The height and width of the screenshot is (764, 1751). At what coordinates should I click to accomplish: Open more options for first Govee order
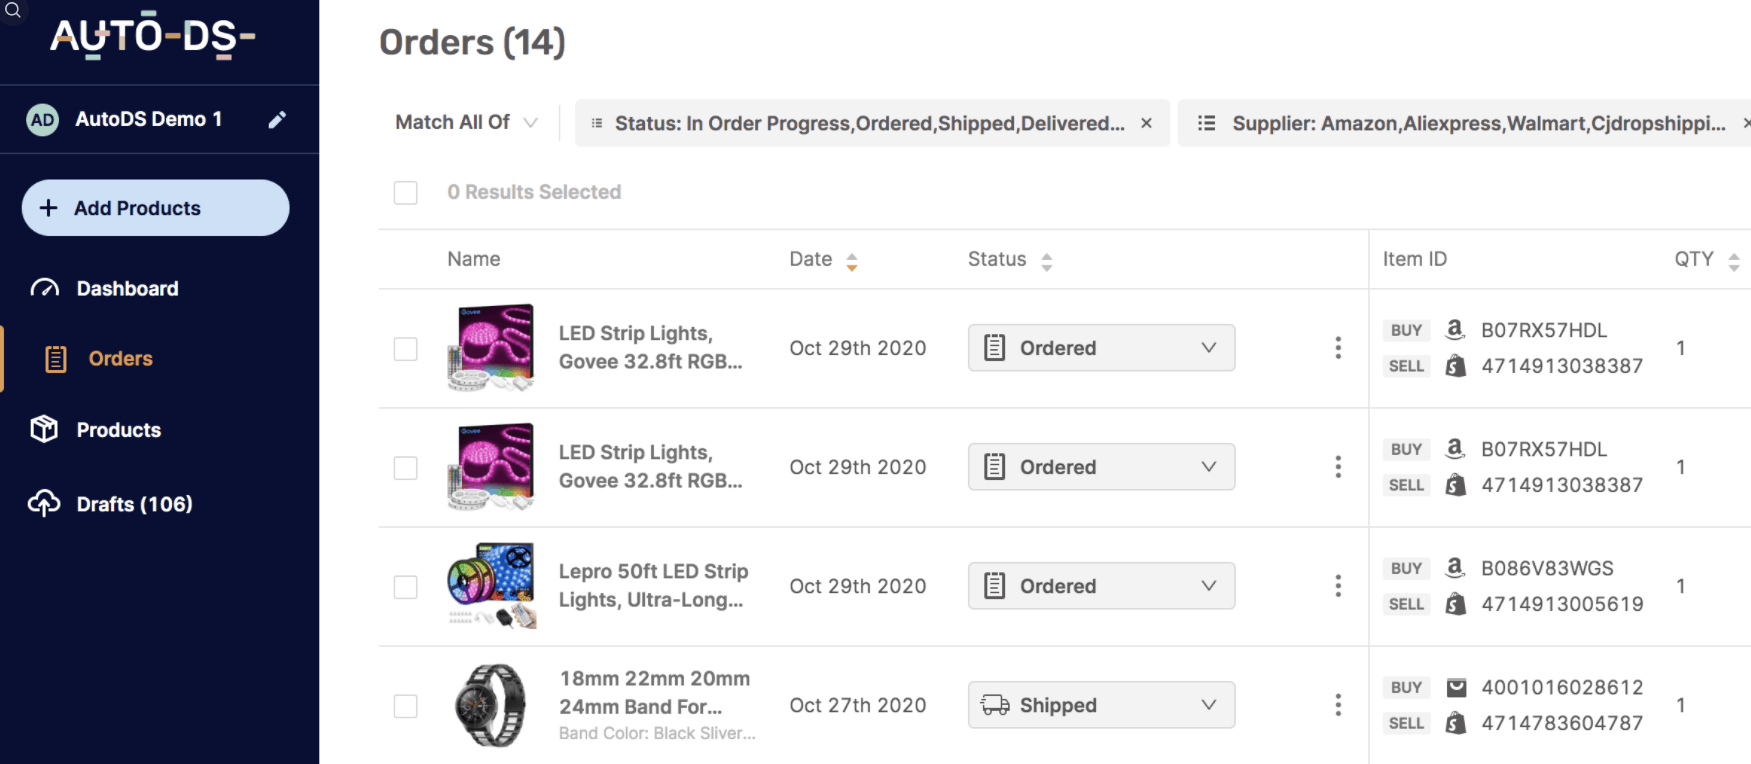click(1338, 348)
